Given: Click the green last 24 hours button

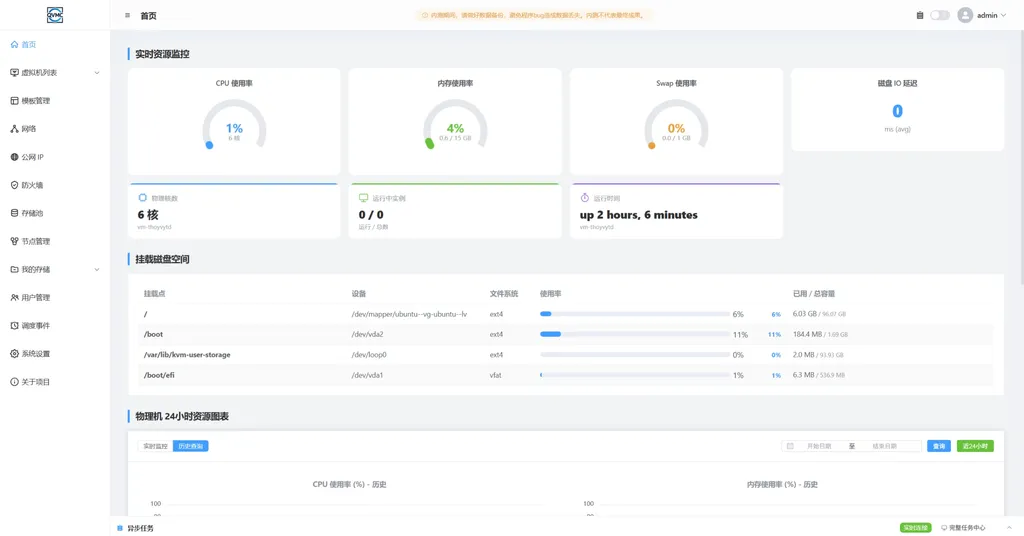Looking at the screenshot, I should [x=975, y=446].
